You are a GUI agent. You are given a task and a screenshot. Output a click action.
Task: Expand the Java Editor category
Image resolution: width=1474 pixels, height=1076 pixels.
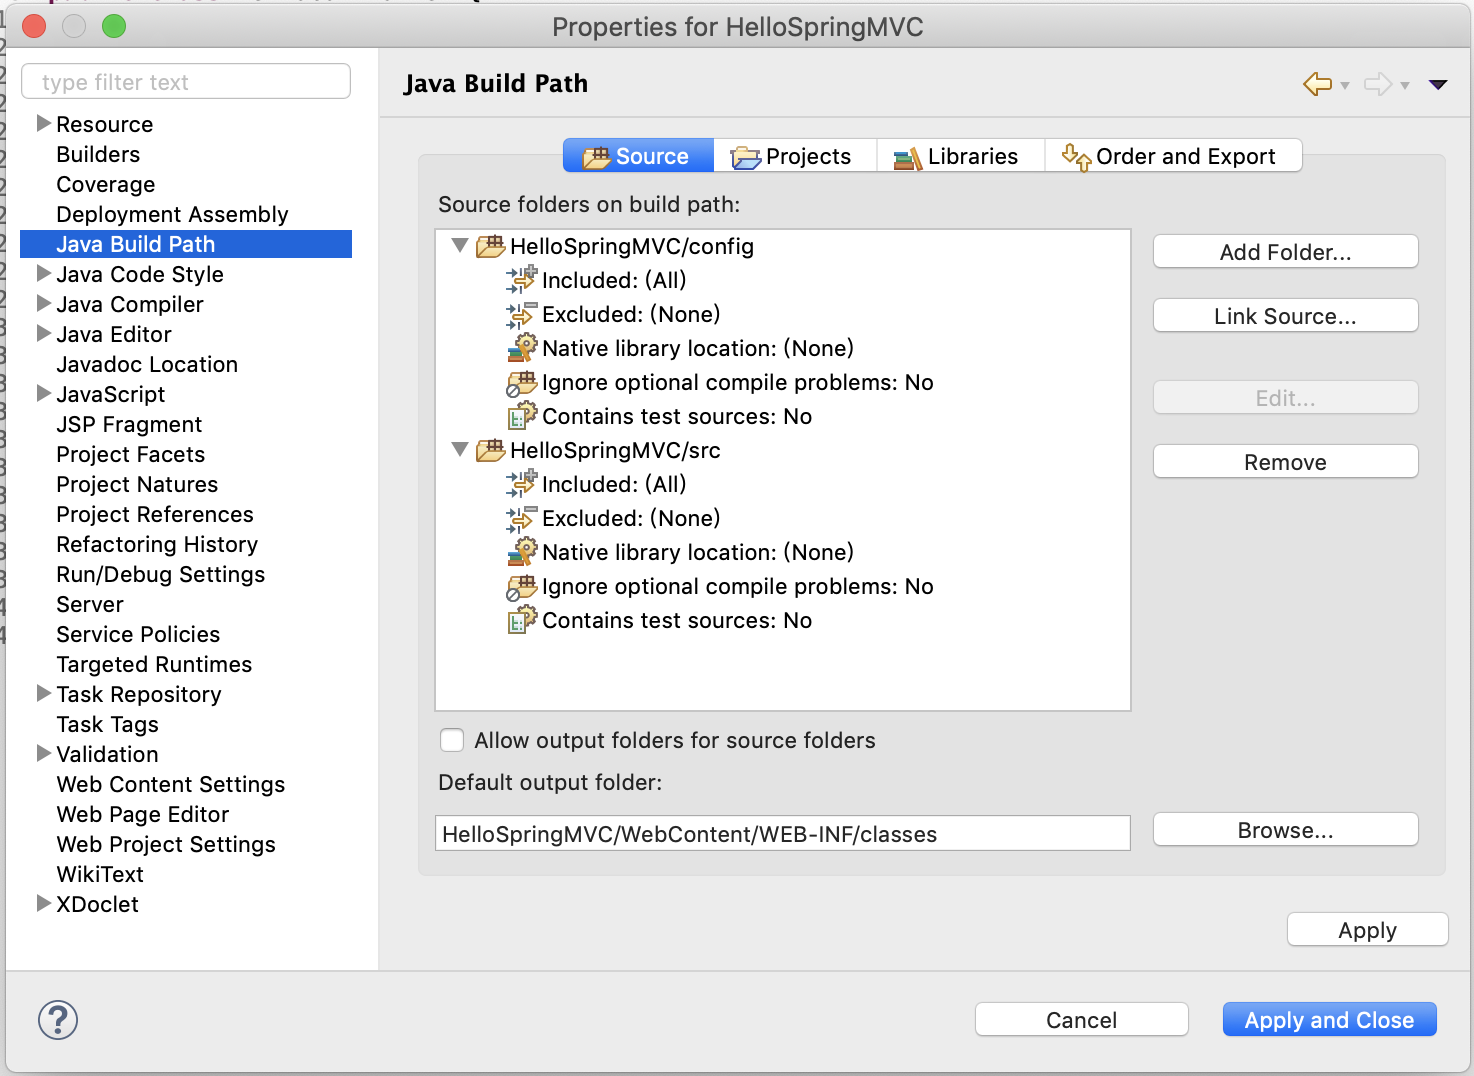click(44, 333)
